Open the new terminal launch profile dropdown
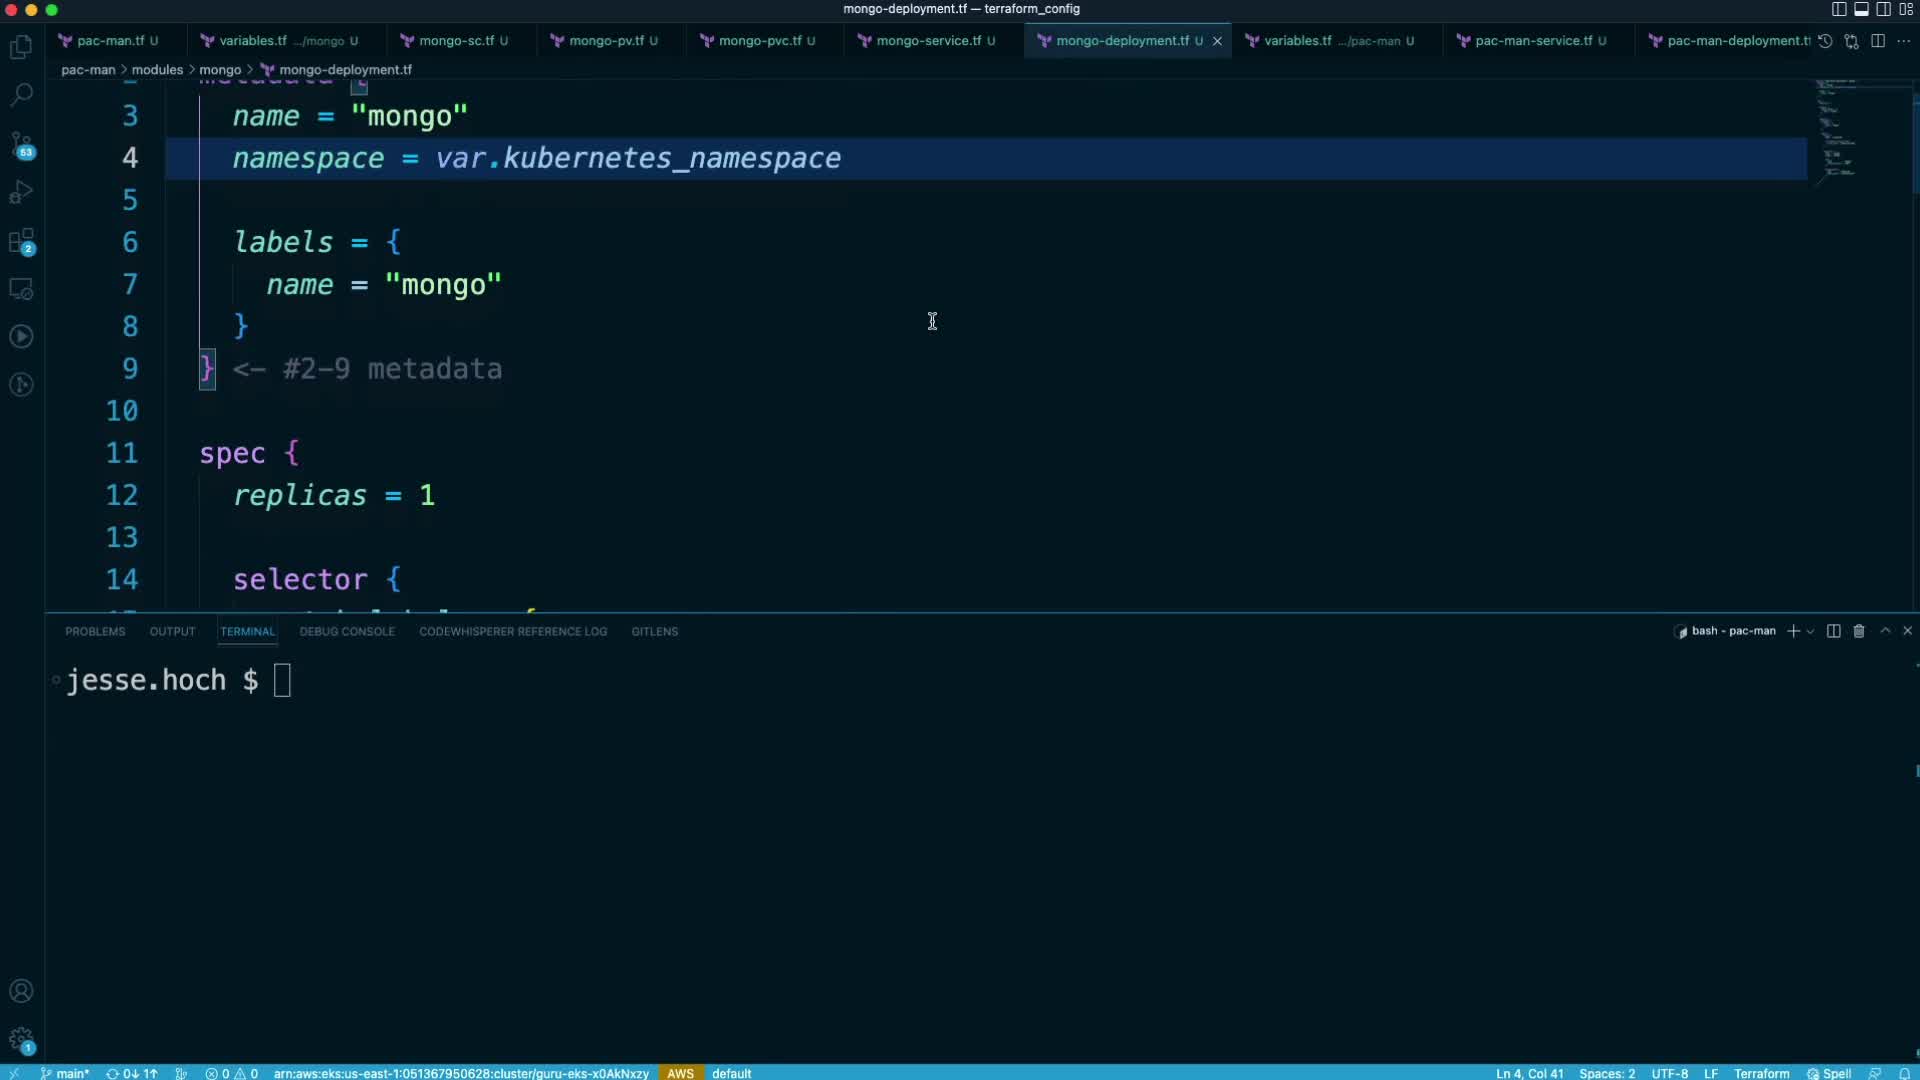Image resolution: width=1920 pixels, height=1080 pixels. click(1810, 631)
